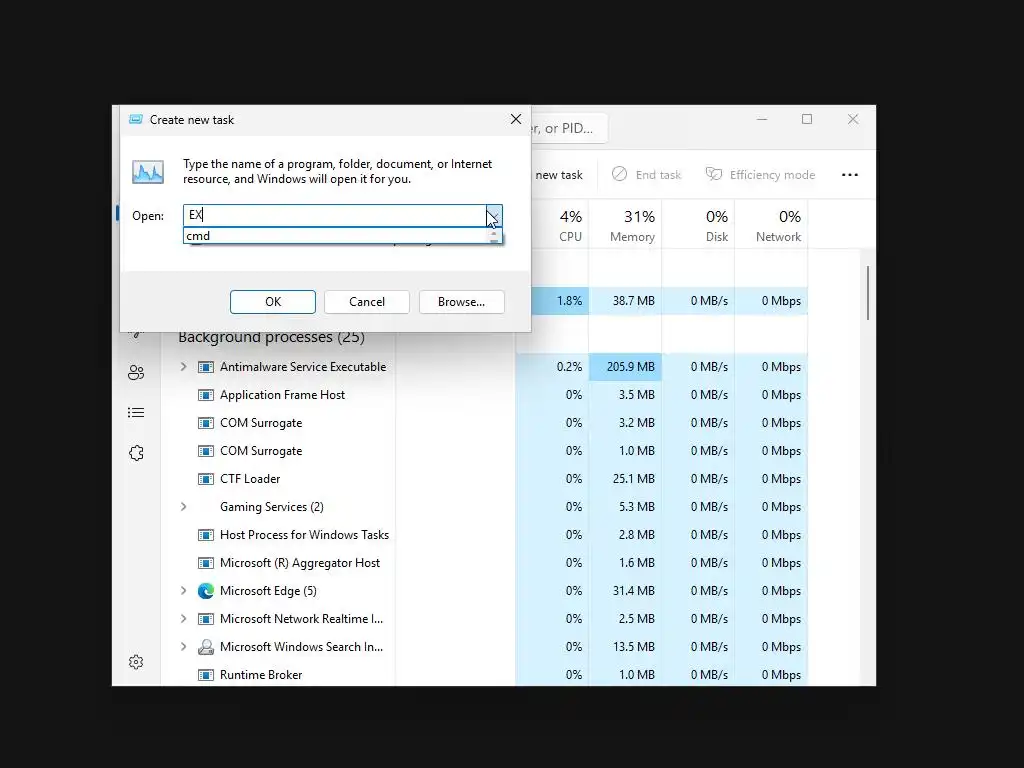Image resolution: width=1024 pixels, height=768 pixels.
Task: Expand the Microsoft Edge (5) group
Action: [x=184, y=591]
